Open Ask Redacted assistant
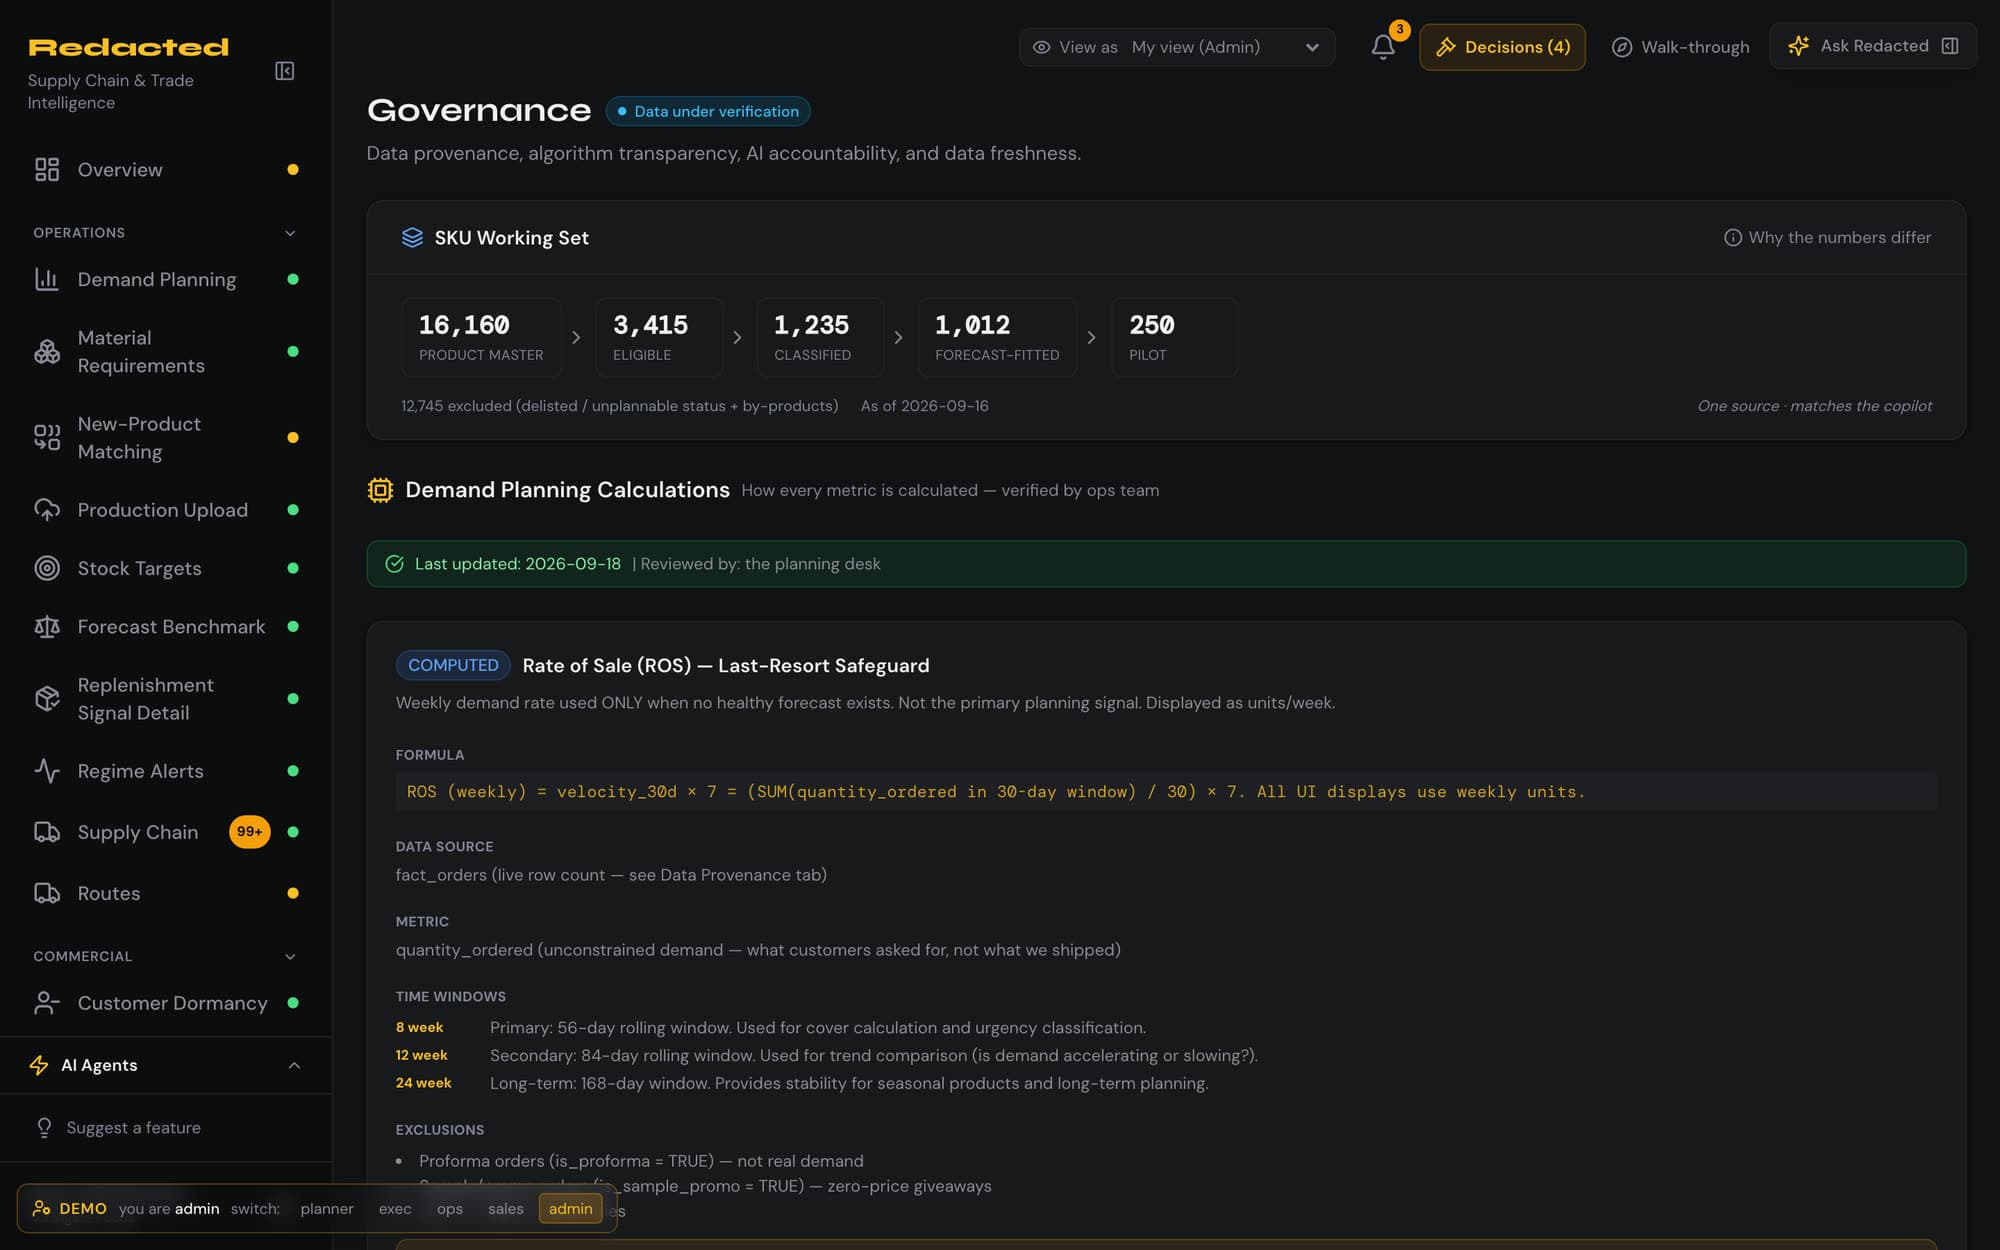The height and width of the screenshot is (1250, 2000). coord(1873,46)
